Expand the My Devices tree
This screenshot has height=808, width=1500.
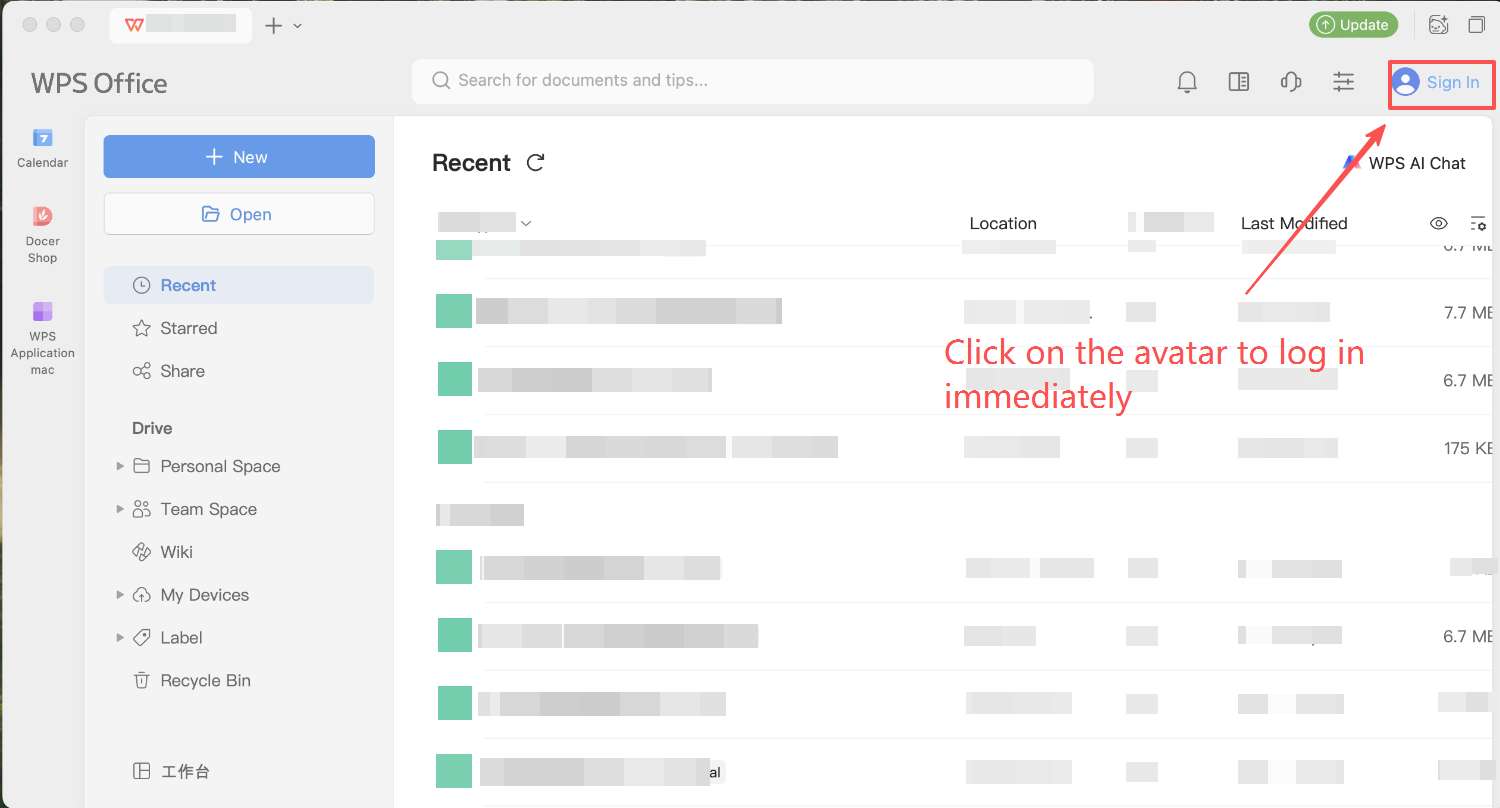click(120, 595)
